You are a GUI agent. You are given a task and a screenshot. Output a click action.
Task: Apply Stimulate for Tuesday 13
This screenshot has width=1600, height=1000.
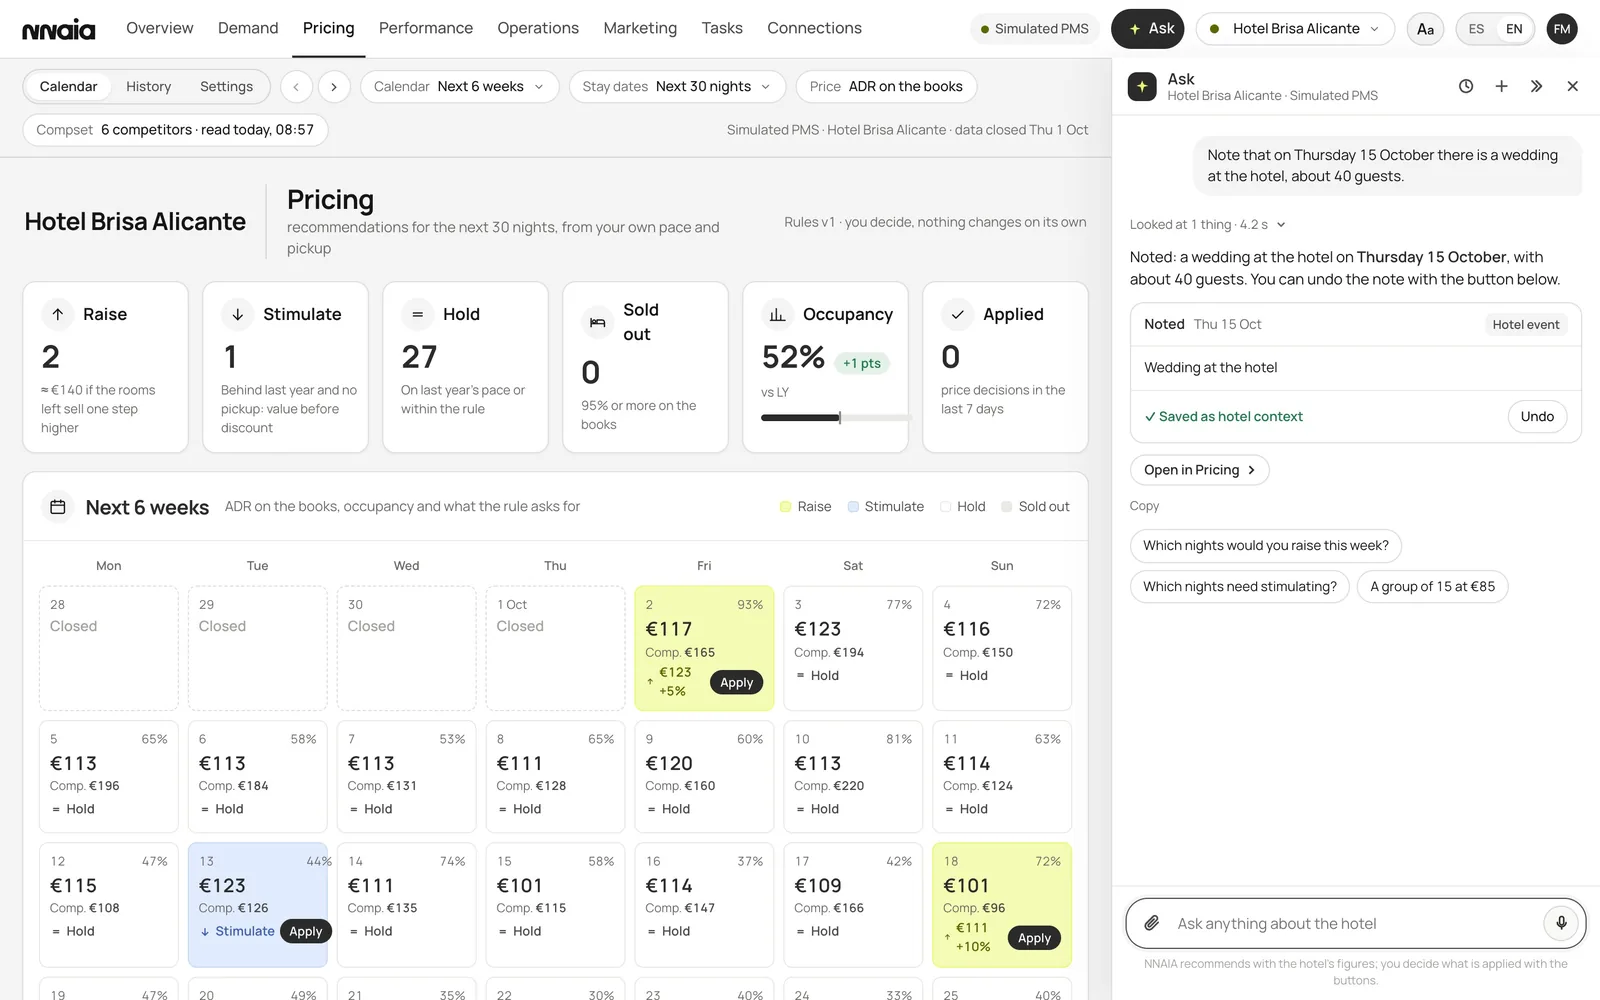(x=306, y=931)
